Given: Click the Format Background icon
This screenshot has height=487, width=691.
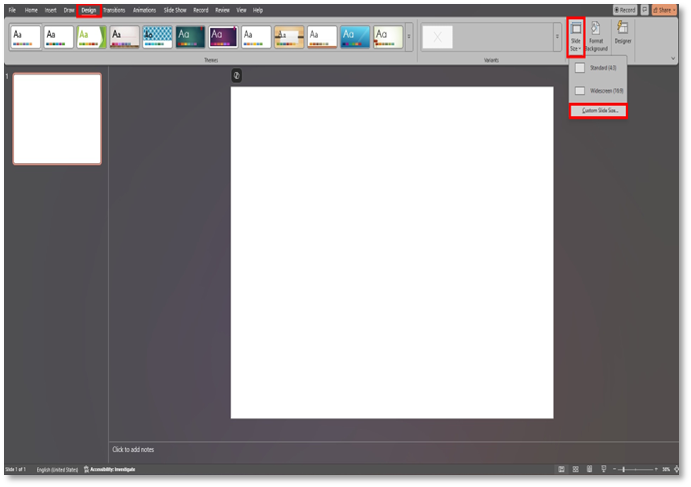Looking at the screenshot, I should [596, 36].
